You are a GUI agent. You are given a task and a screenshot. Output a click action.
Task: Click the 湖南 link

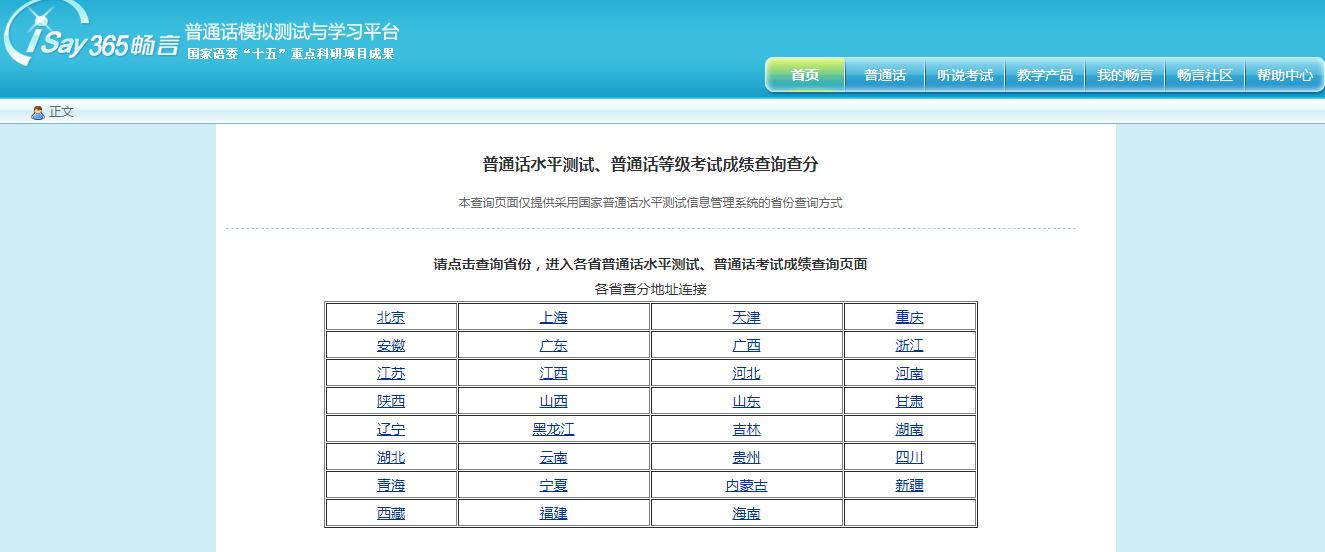[909, 429]
